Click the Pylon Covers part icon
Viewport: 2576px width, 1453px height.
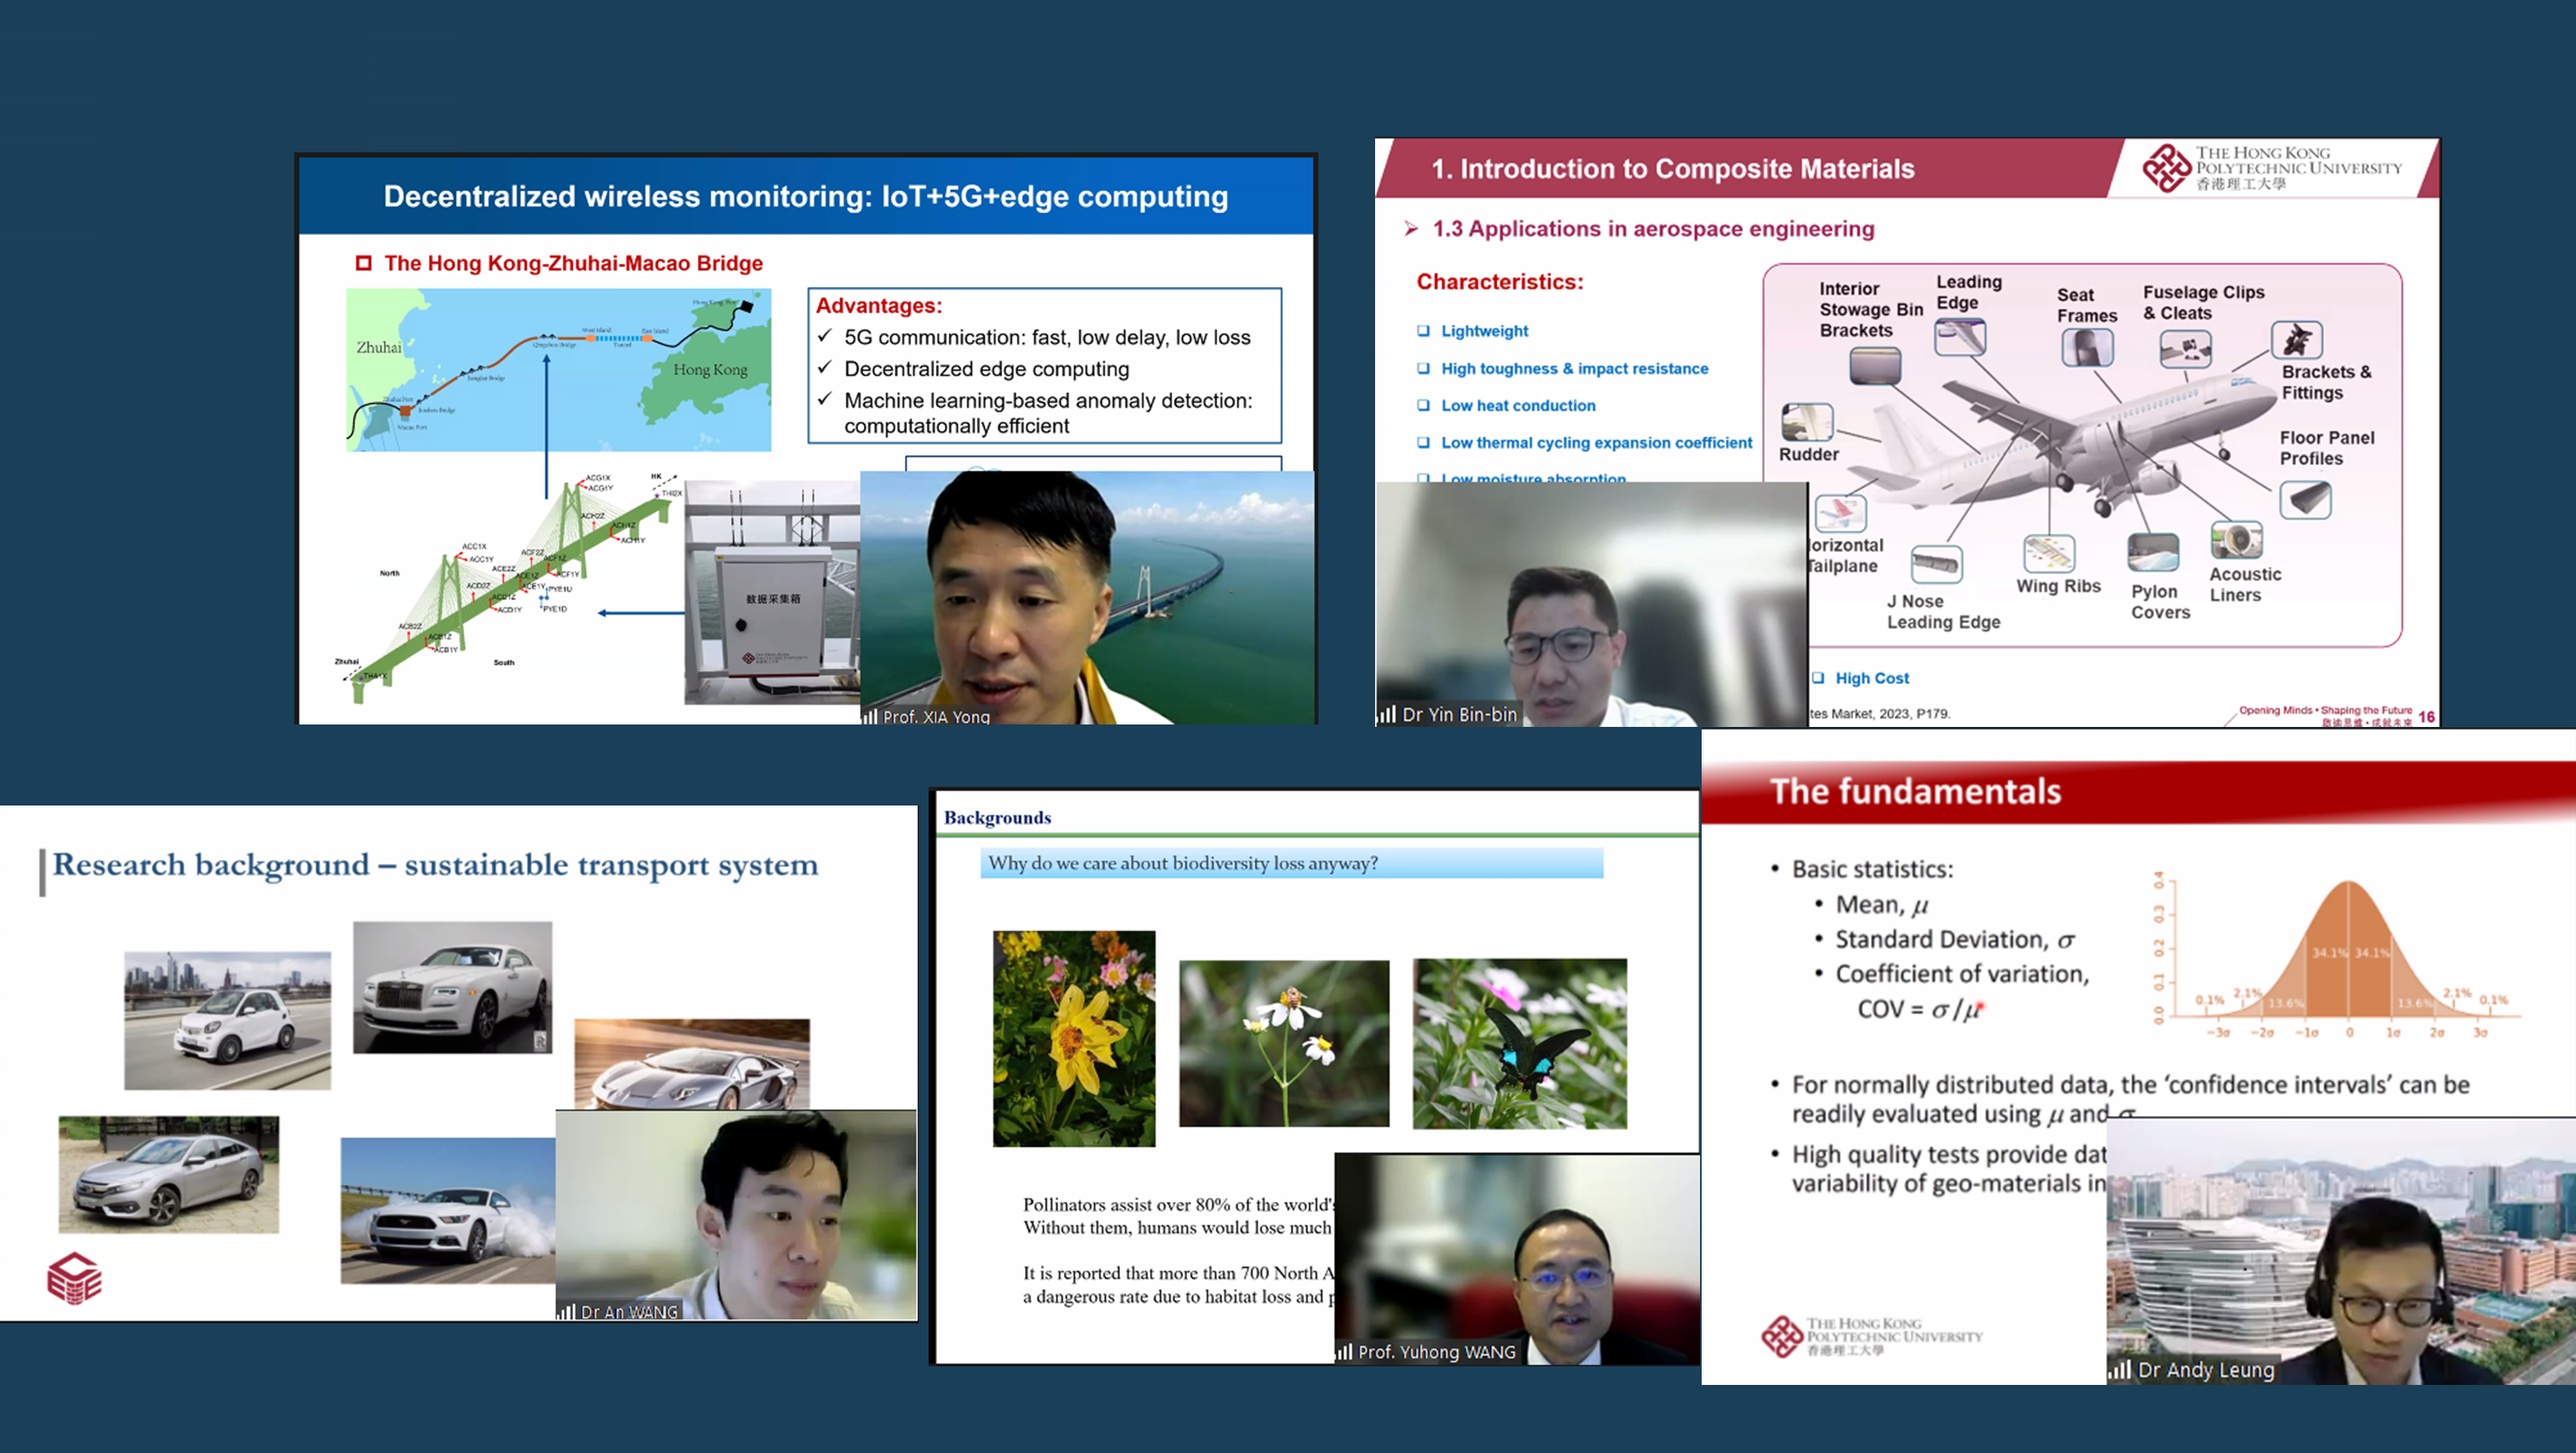2153,553
